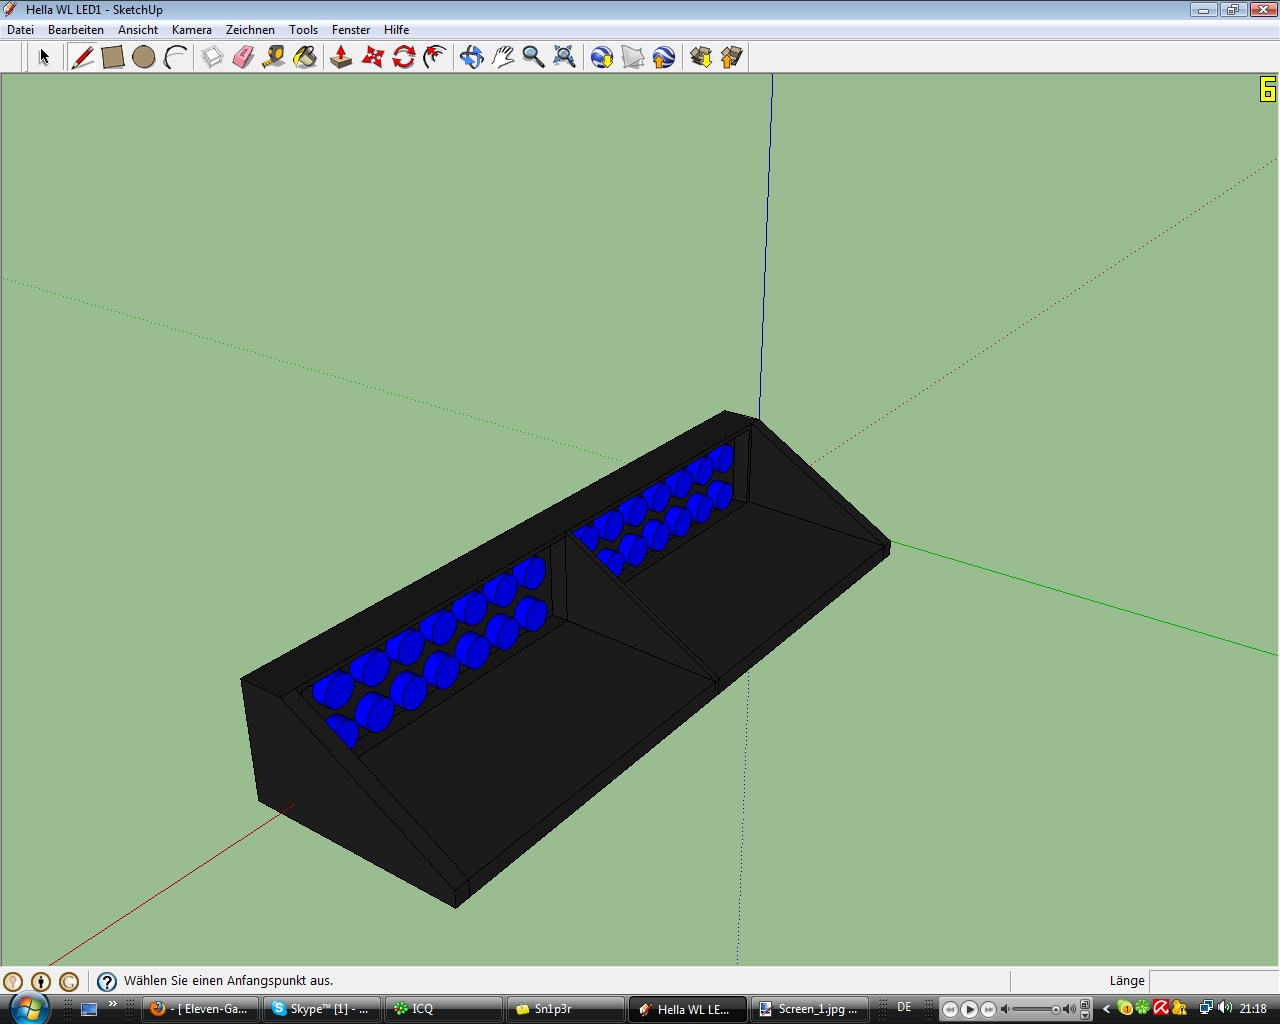
Task: Open the Kamera menu
Action: coord(191,30)
